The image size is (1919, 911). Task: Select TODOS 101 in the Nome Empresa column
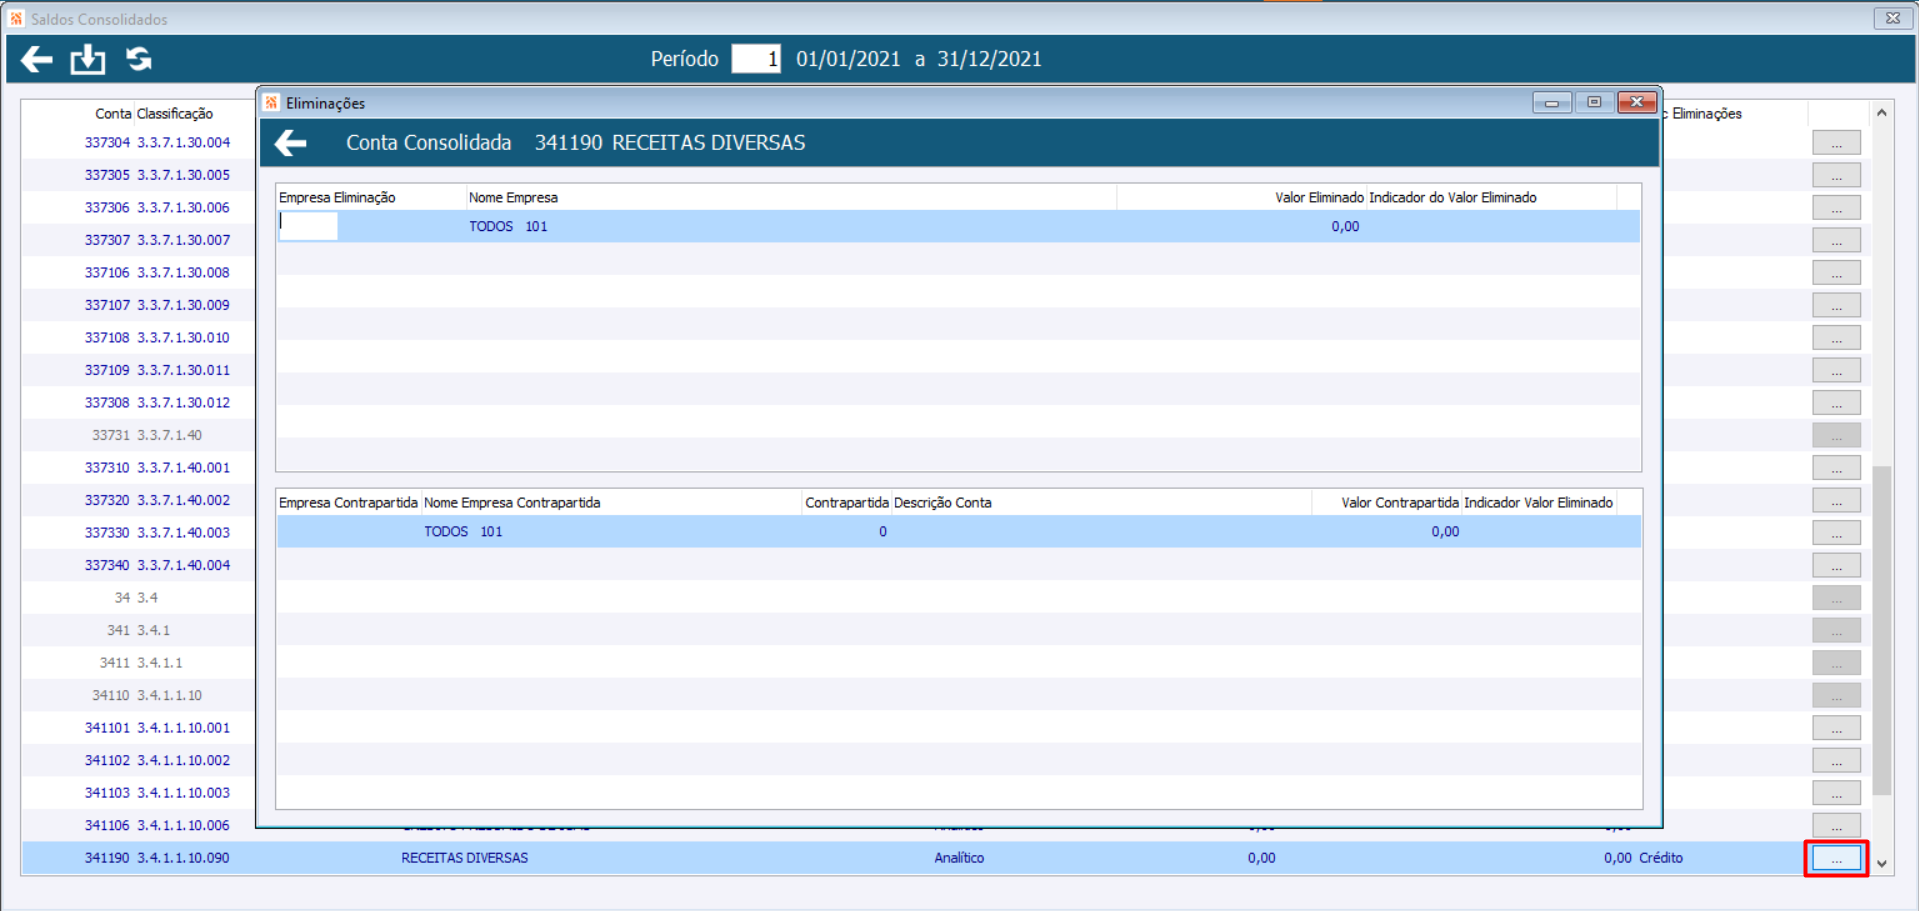pos(508,227)
